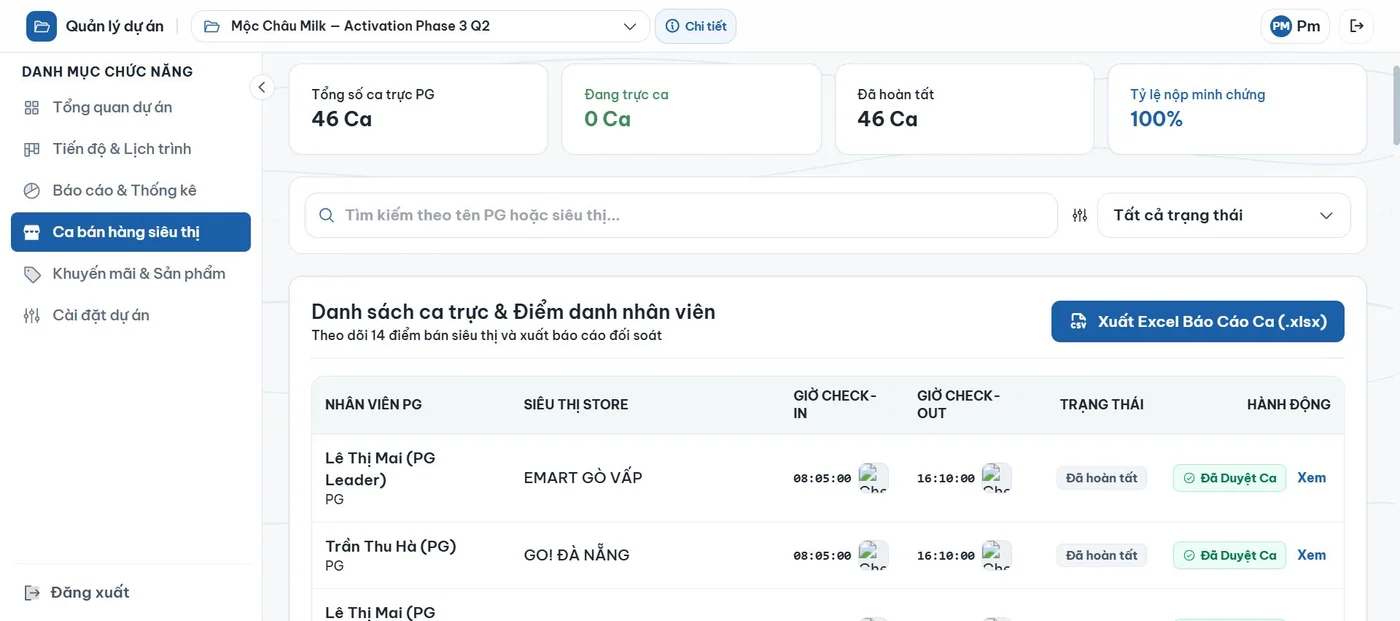Click Xem link for EMART GÒ VẤP row
Screen dimensions: 1400x621
point(1311,478)
